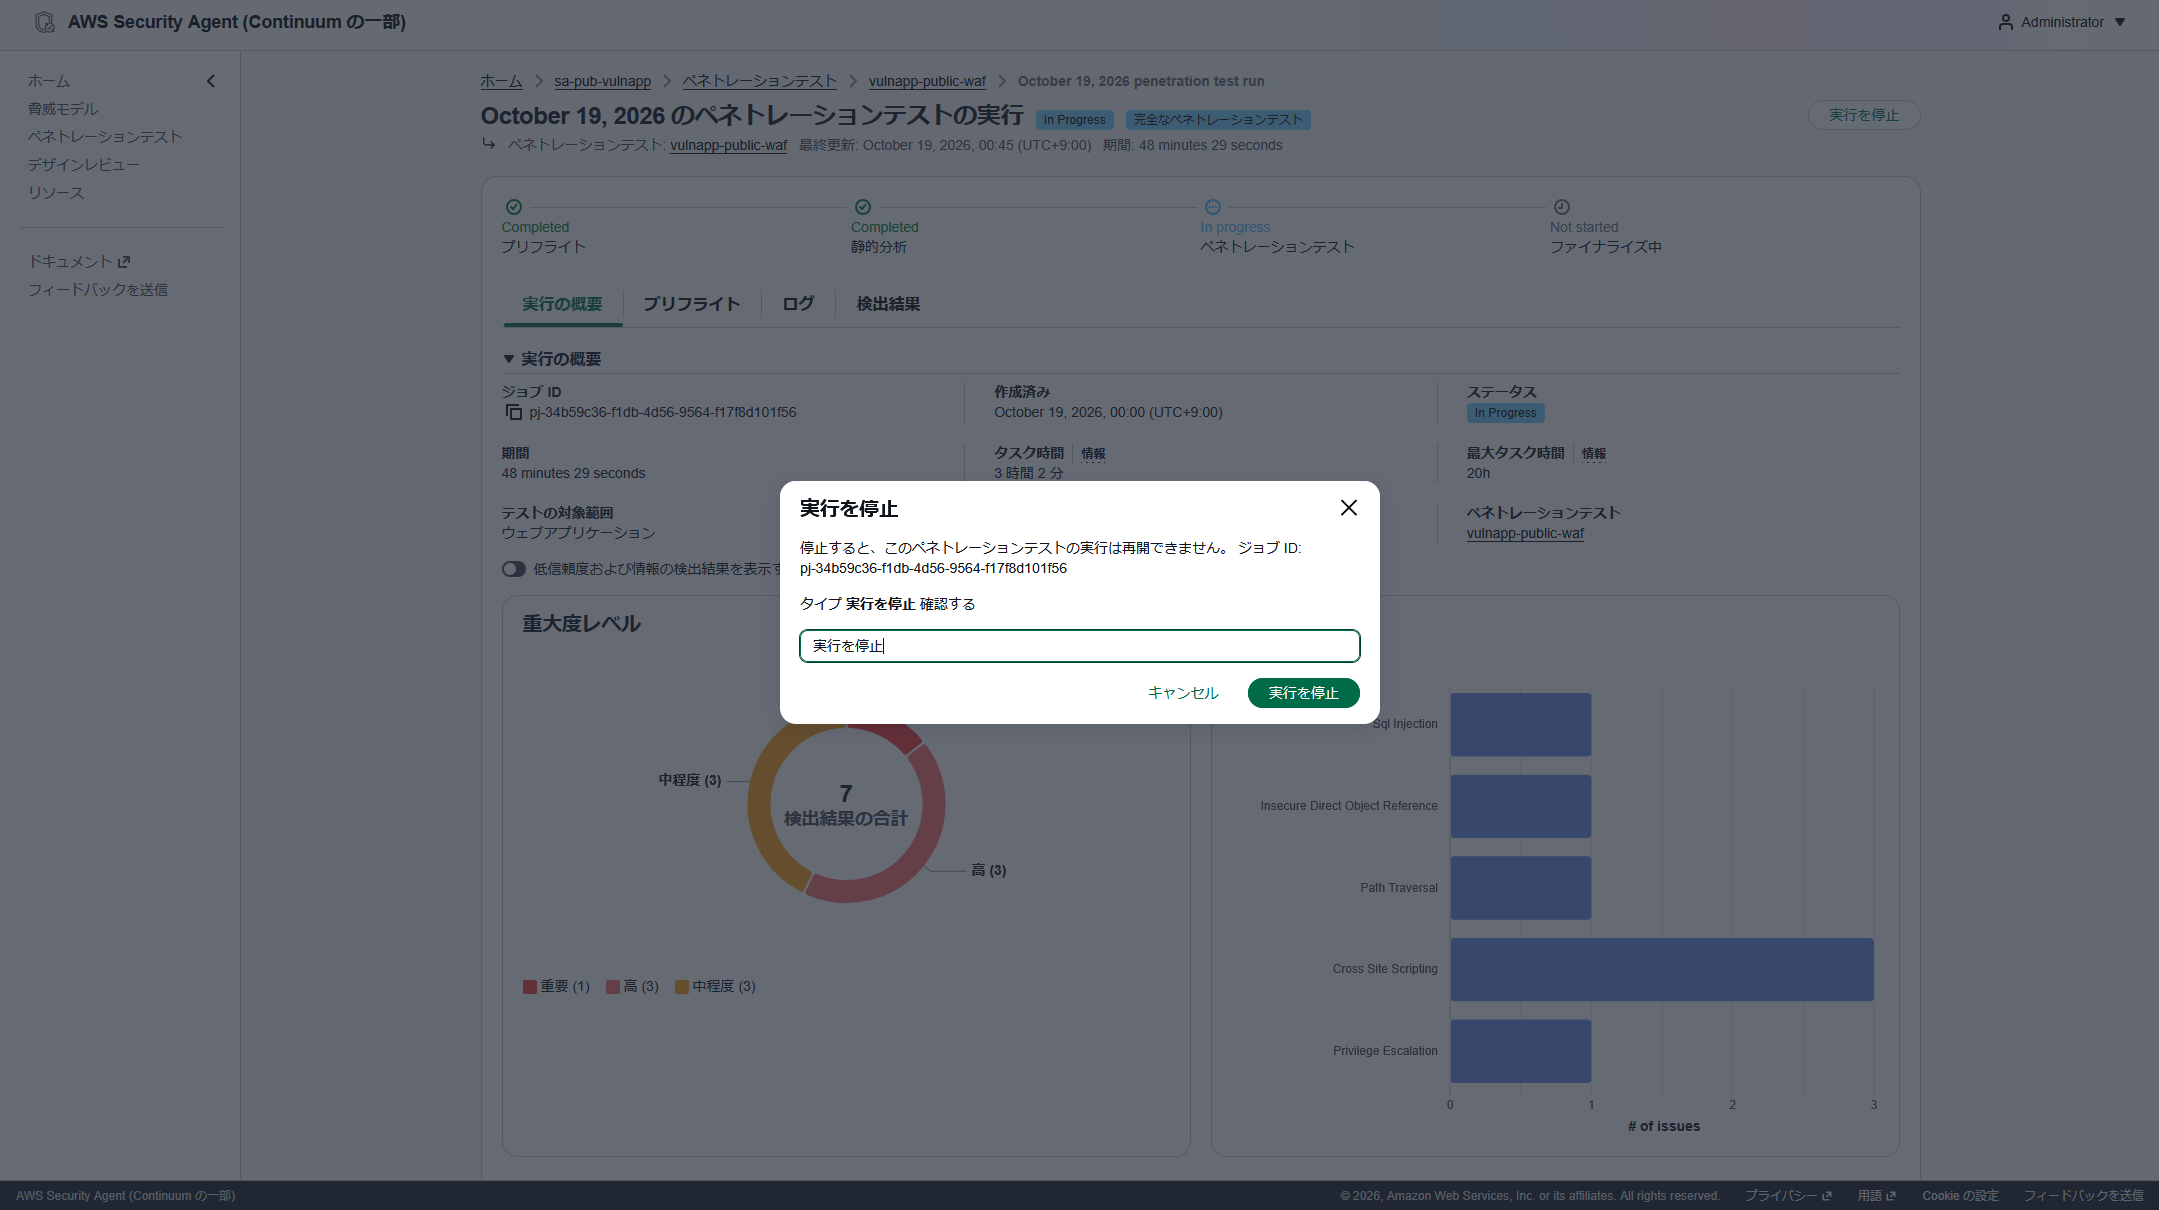
Task: Open Cookie の設定 in footer
Action: (x=1960, y=1196)
